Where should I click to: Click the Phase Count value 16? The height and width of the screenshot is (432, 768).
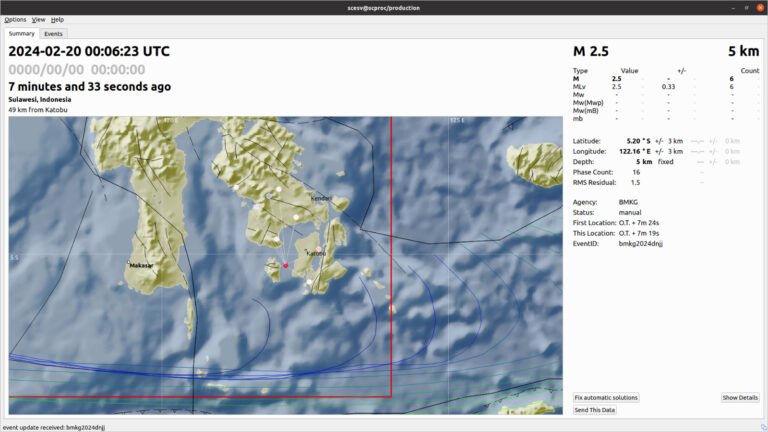(636, 172)
